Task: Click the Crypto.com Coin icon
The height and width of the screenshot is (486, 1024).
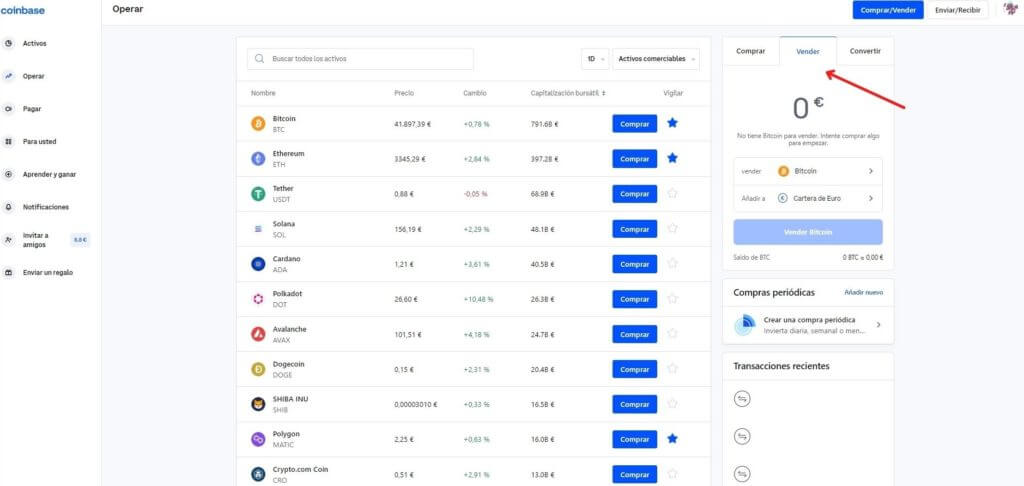Action: 259,474
